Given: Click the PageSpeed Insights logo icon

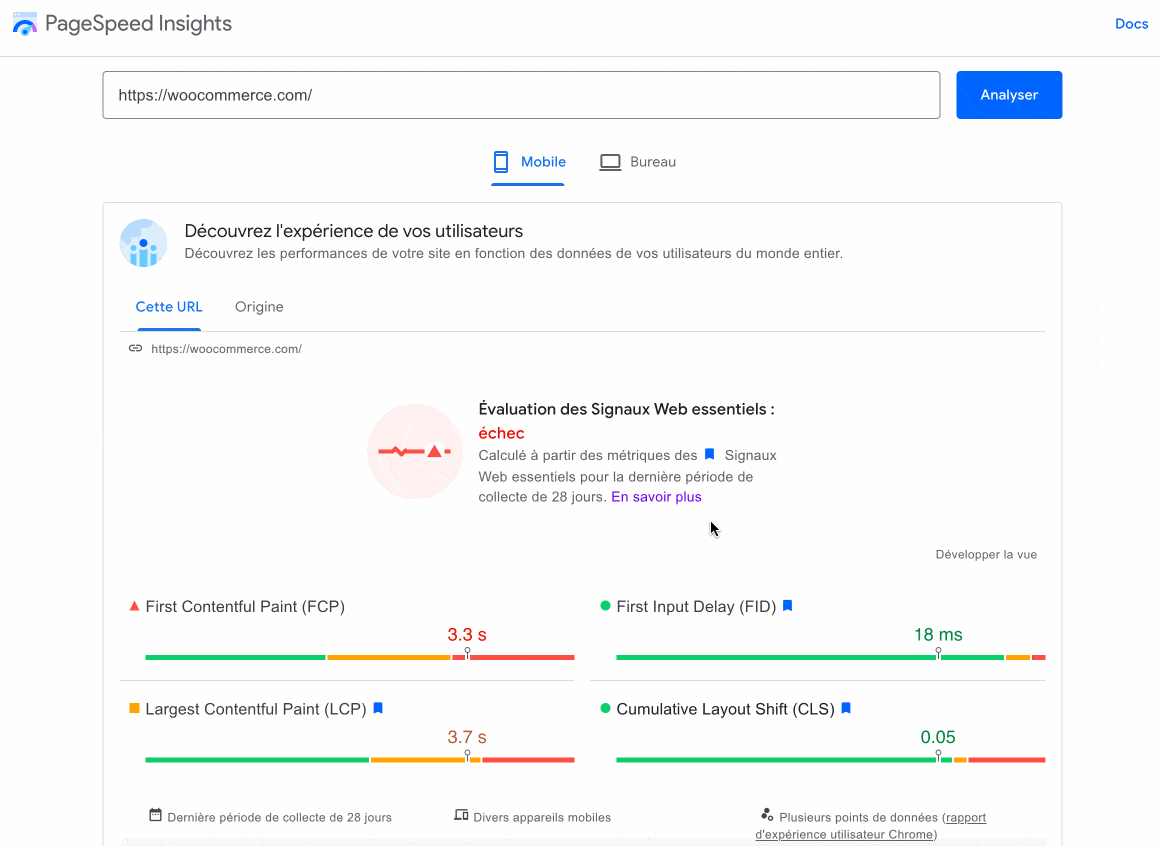Looking at the screenshot, I should point(24,24).
